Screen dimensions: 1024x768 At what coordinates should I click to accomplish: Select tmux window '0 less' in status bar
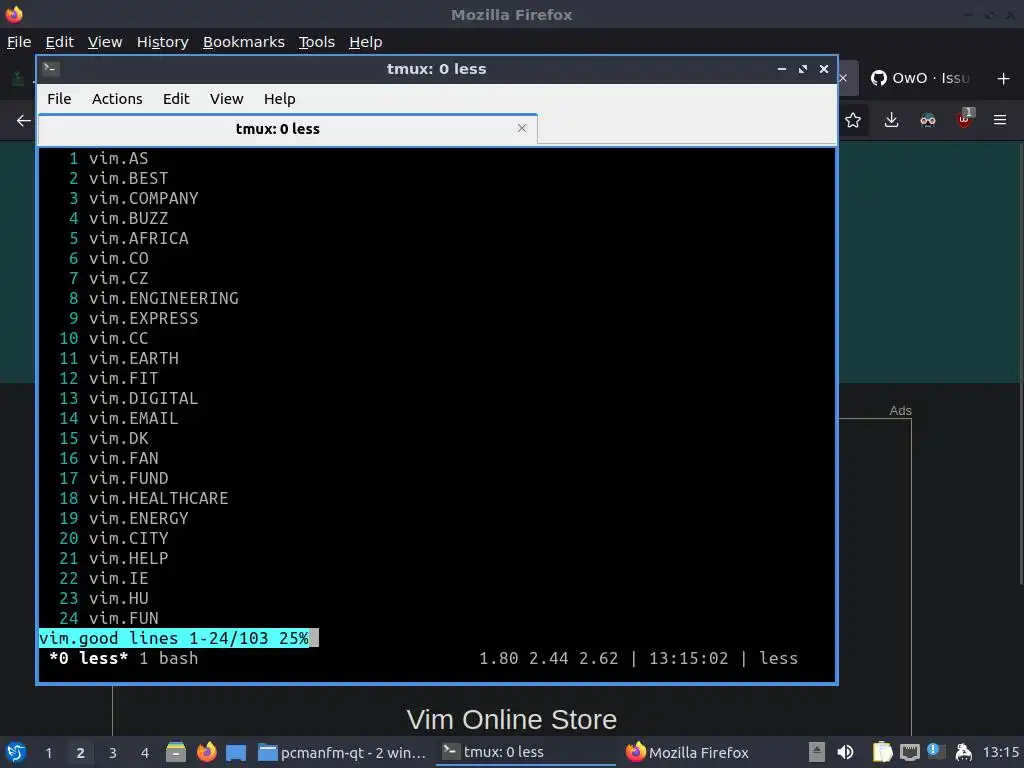coord(89,658)
